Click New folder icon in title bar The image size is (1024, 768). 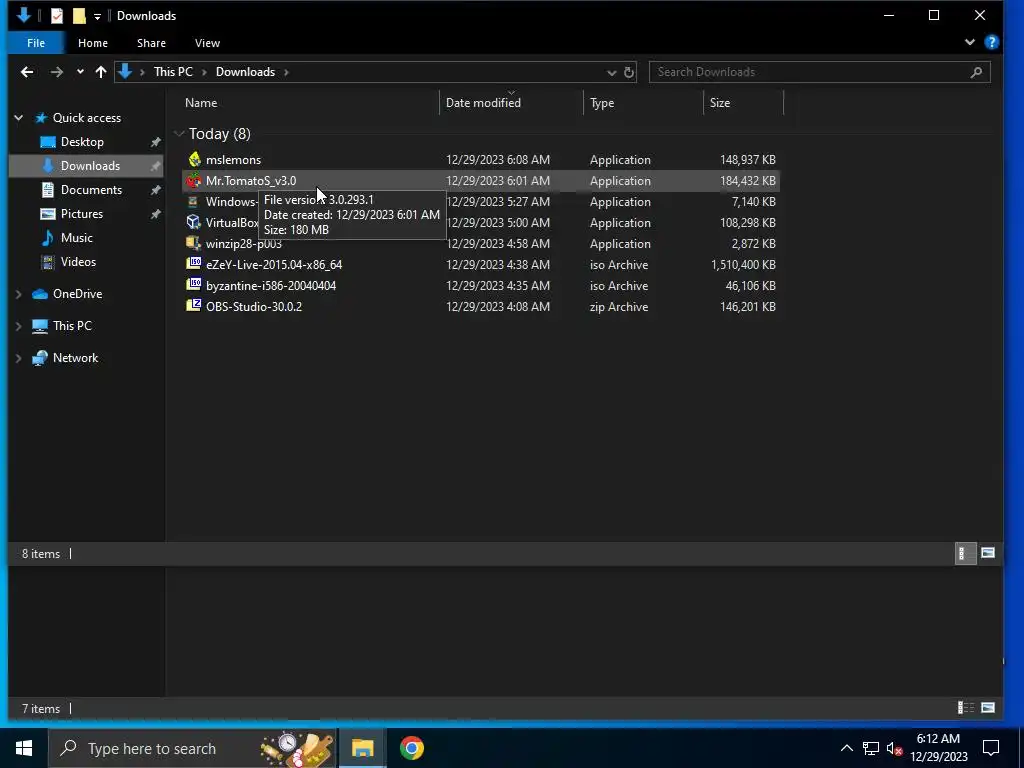79,16
